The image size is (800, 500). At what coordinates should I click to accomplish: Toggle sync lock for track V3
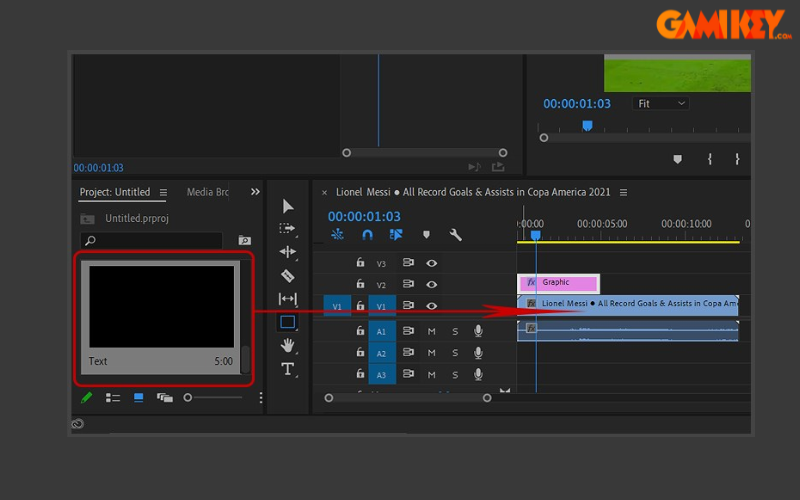(x=408, y=262)
